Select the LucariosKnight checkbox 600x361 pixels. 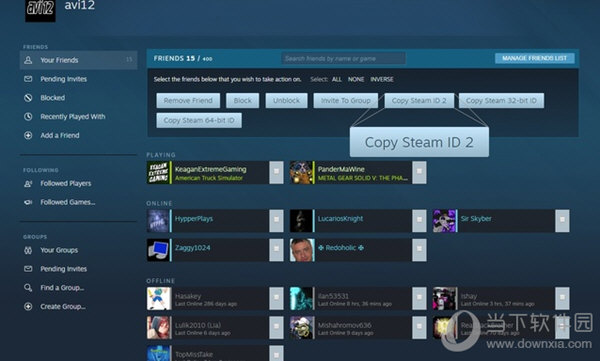click(419, 221)
